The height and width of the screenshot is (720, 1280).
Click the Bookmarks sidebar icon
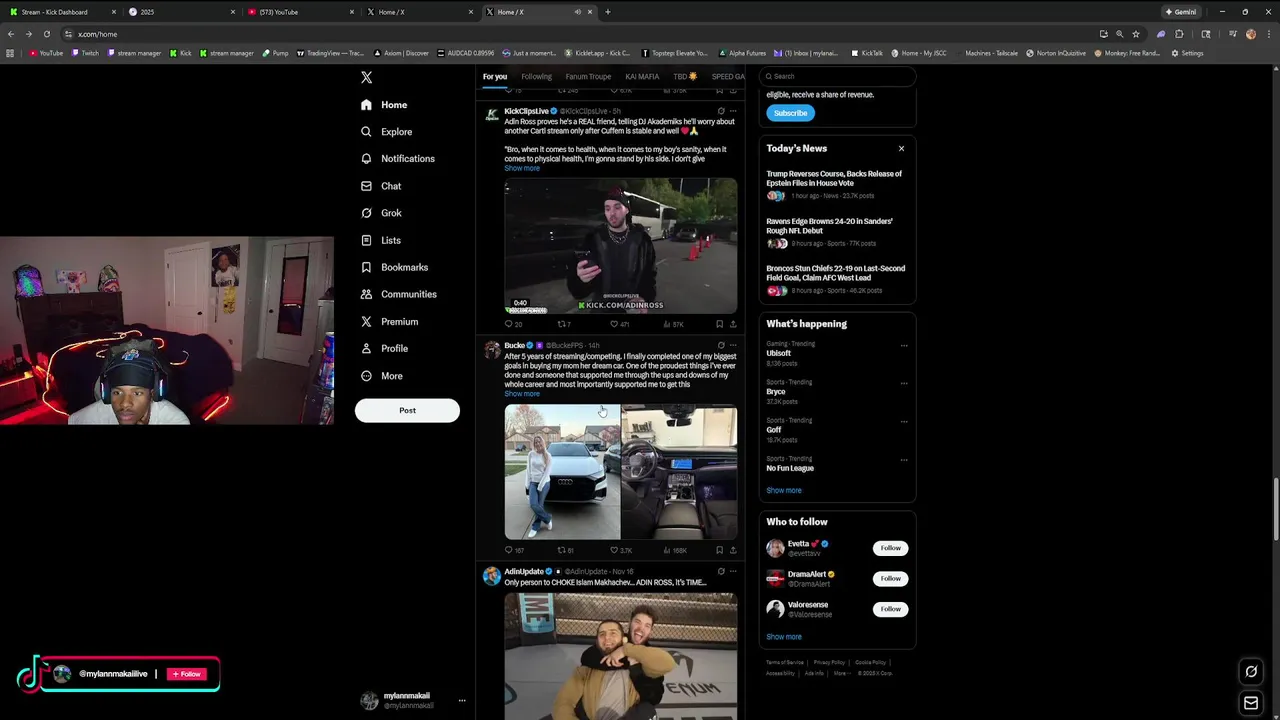pos(366,267)
